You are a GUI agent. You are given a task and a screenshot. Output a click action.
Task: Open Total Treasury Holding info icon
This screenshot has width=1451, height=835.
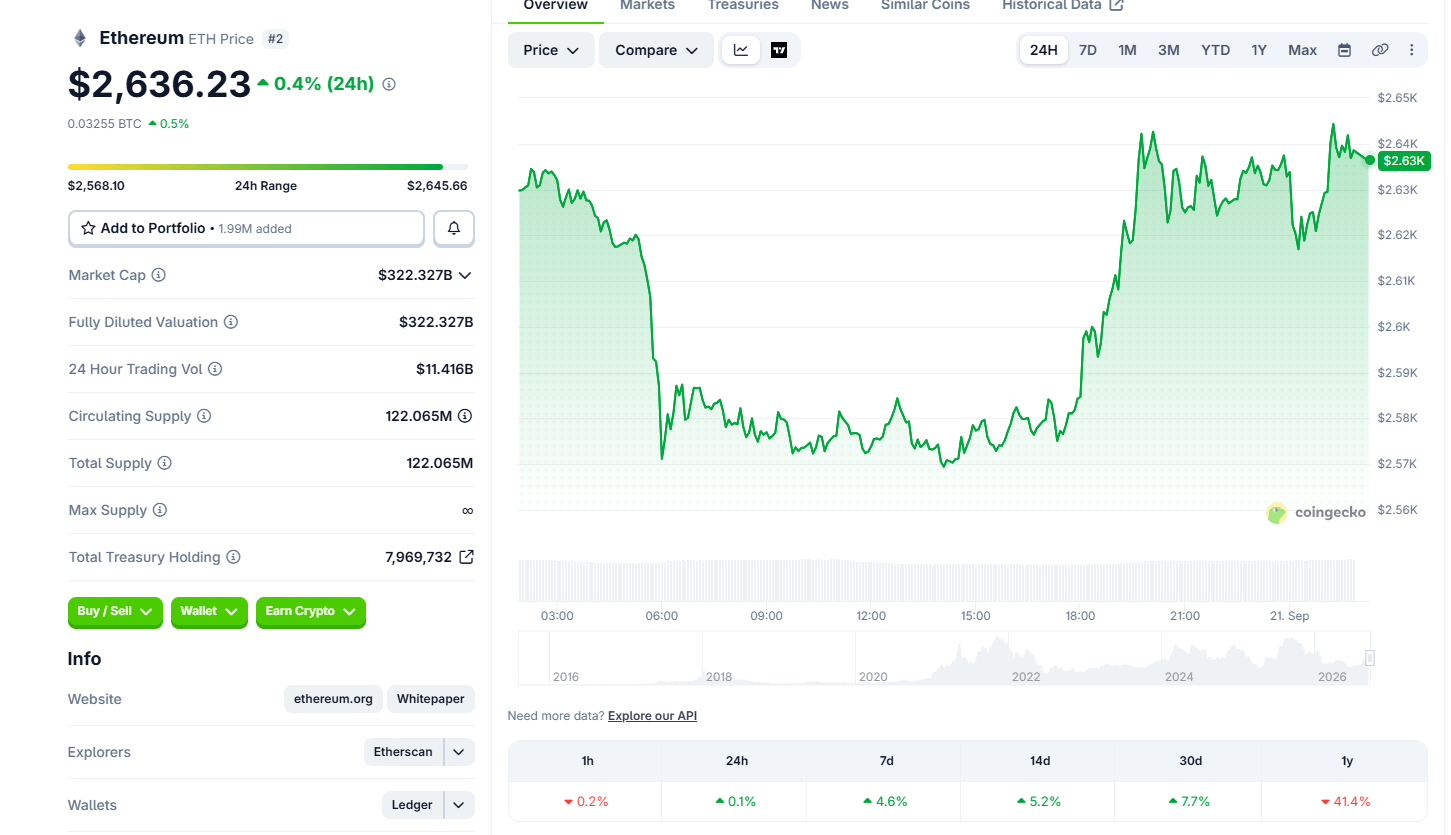(233, 557)
